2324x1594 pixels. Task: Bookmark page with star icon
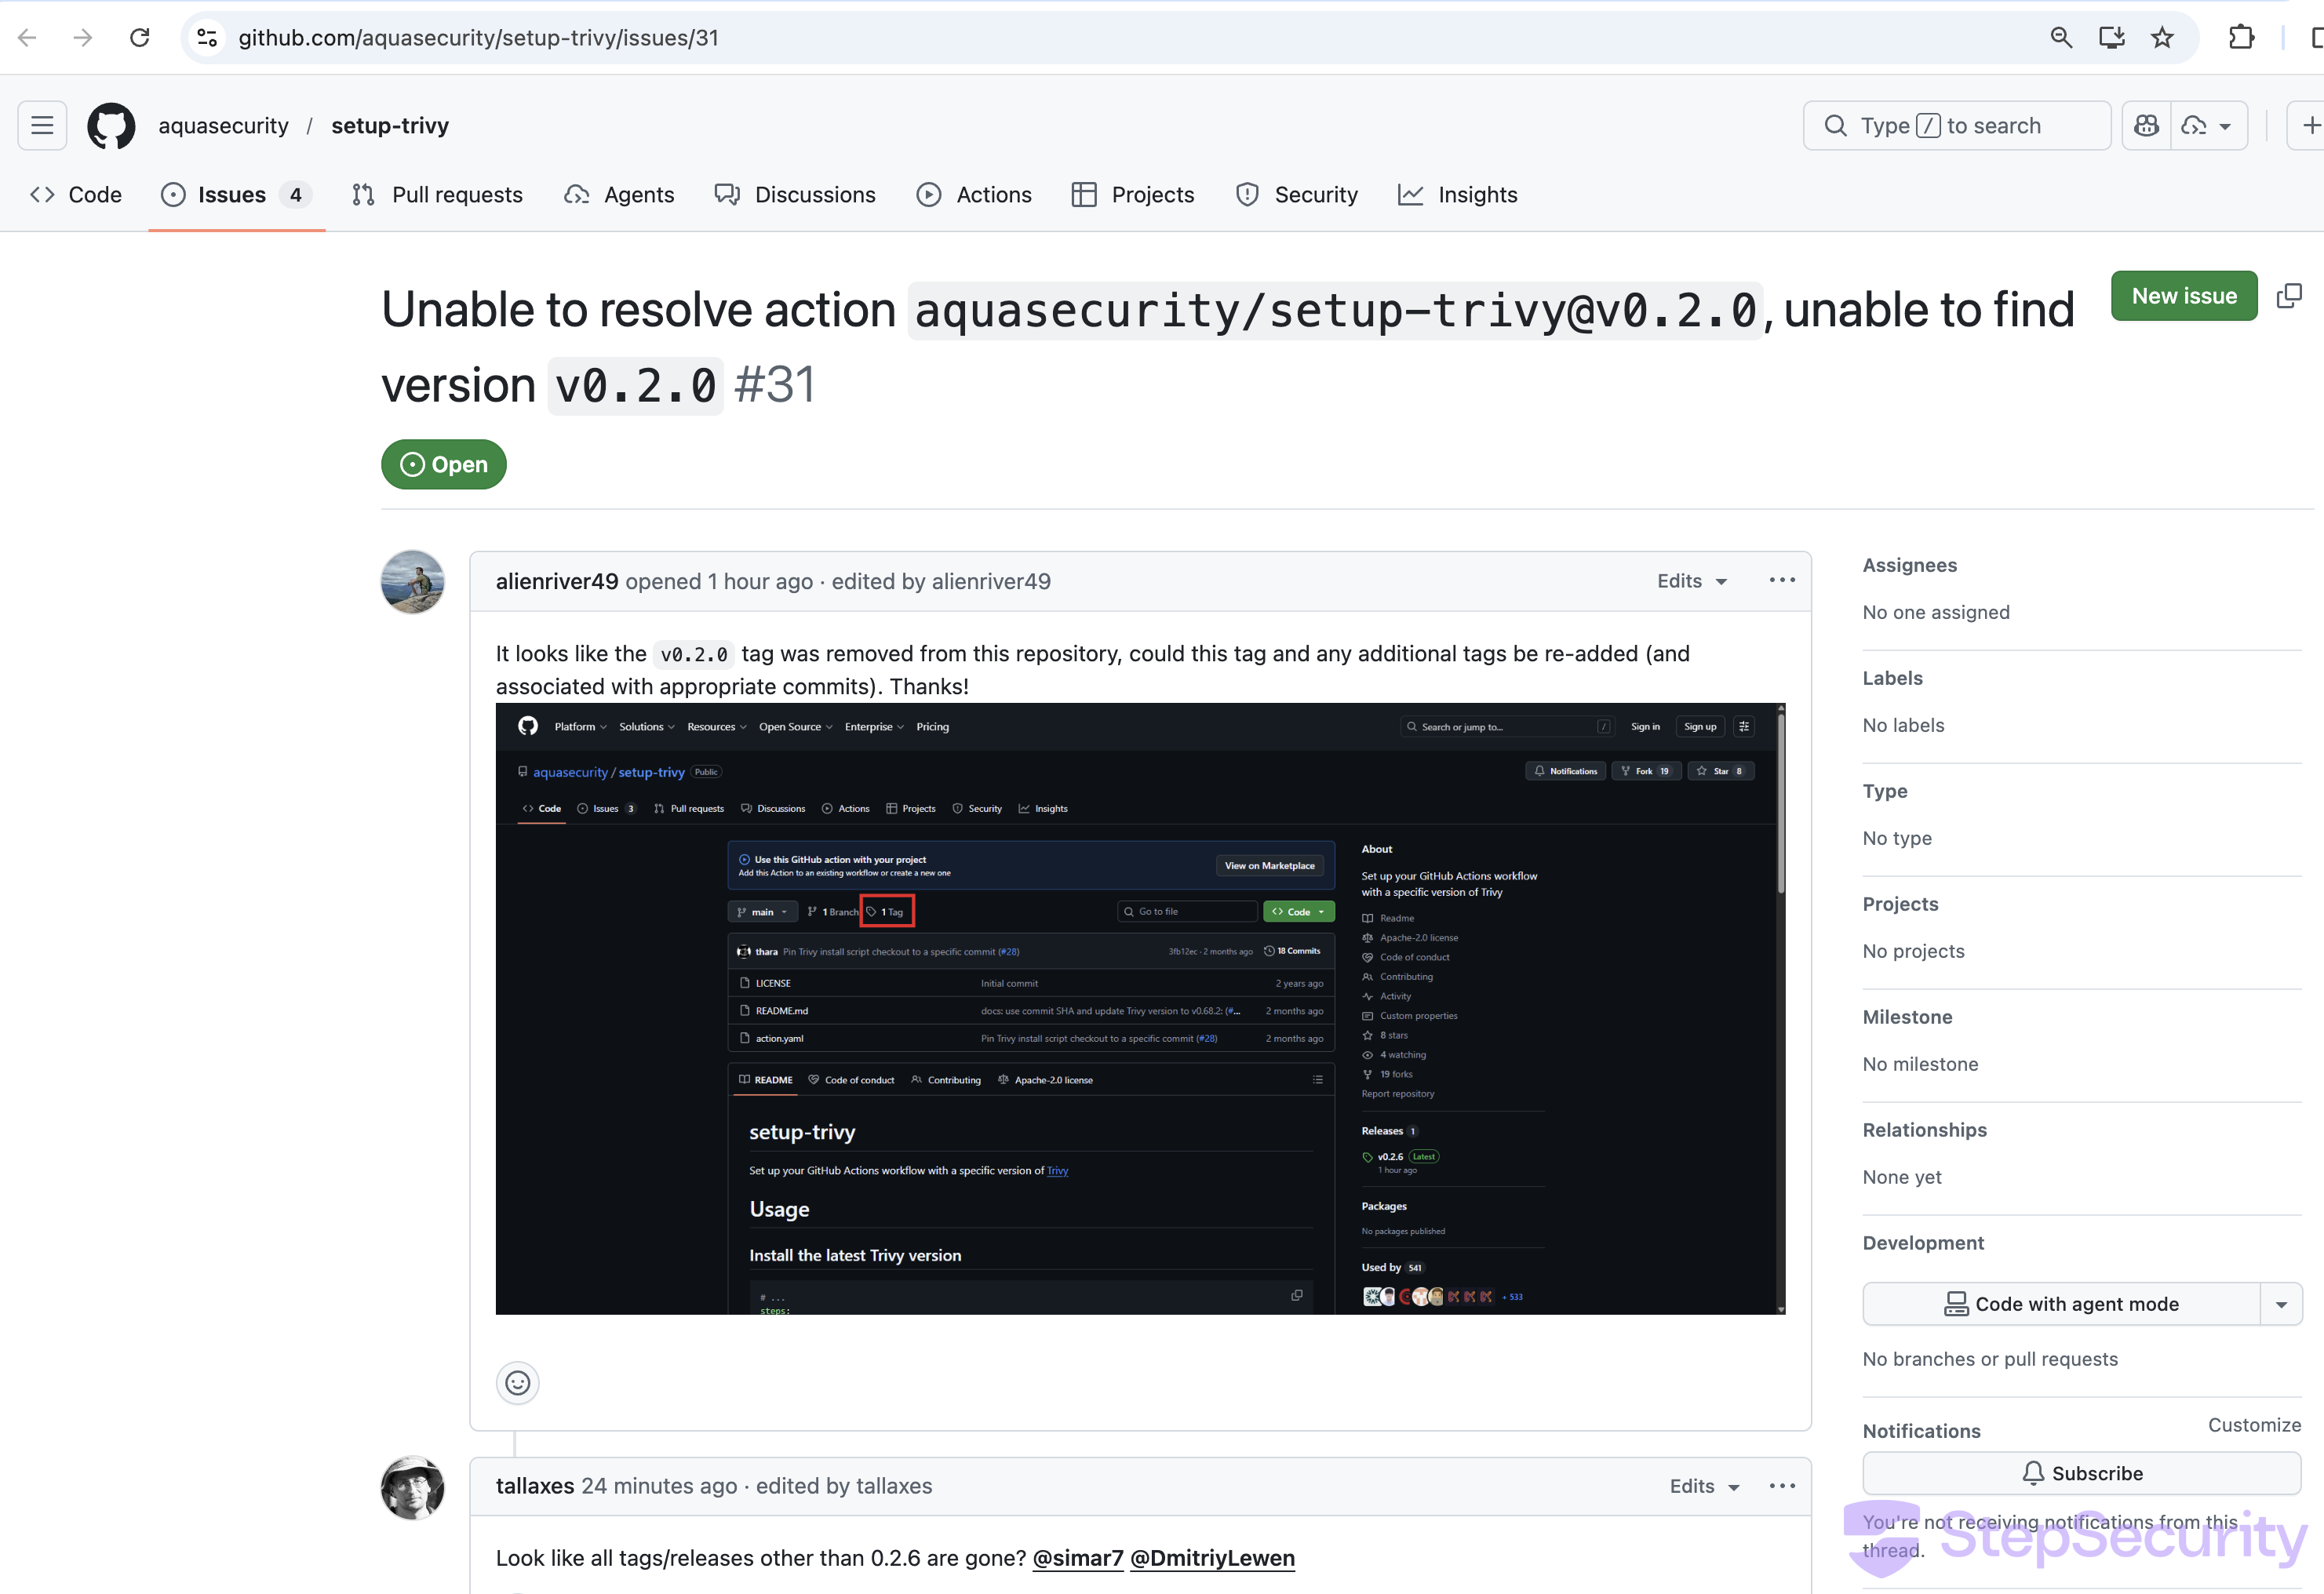tap(2162, 38)
